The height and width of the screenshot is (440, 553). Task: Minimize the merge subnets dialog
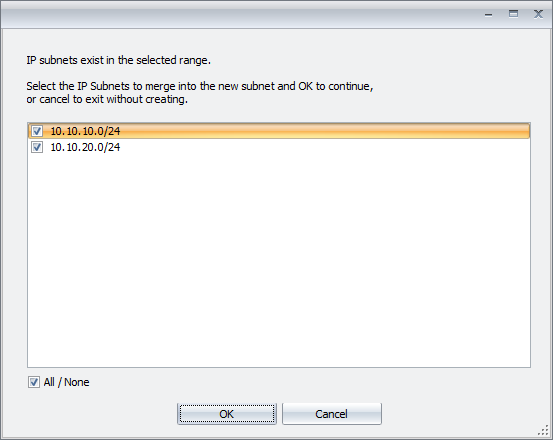point(488,14)
